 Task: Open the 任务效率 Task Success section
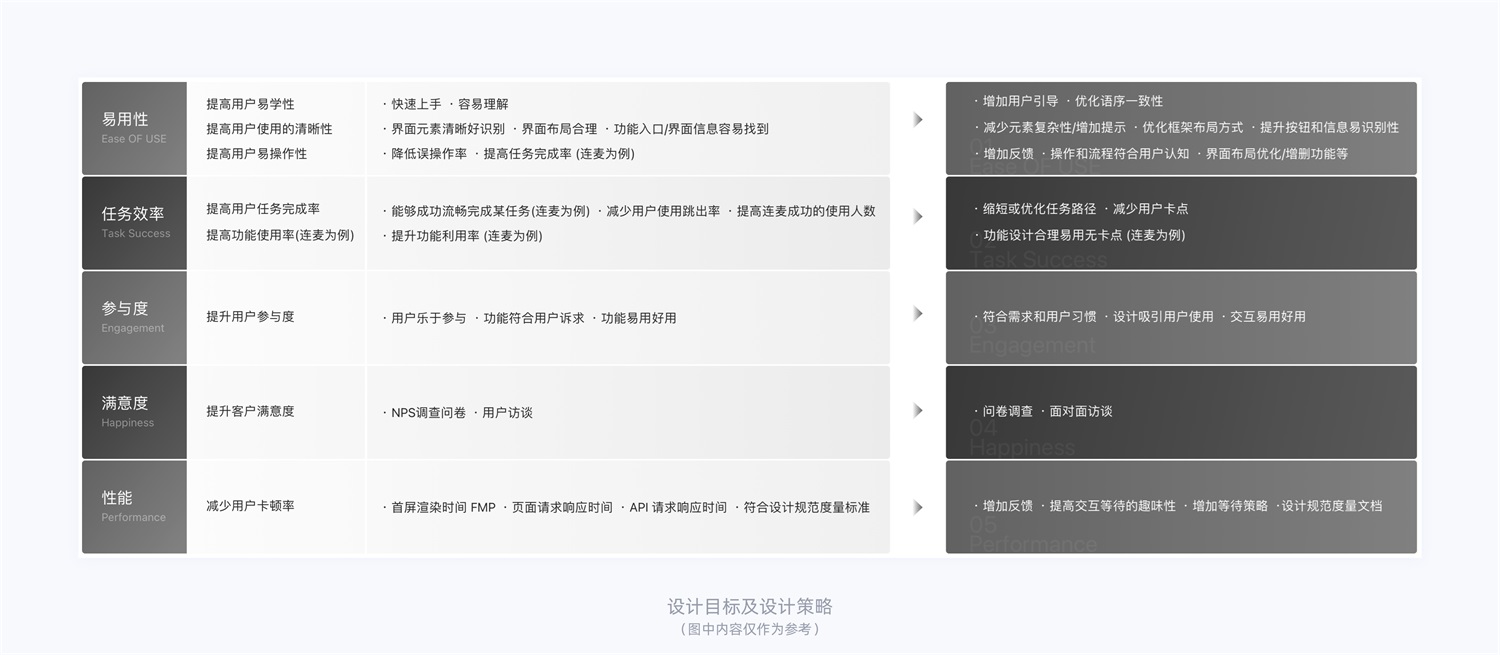[x=133, y=222]
